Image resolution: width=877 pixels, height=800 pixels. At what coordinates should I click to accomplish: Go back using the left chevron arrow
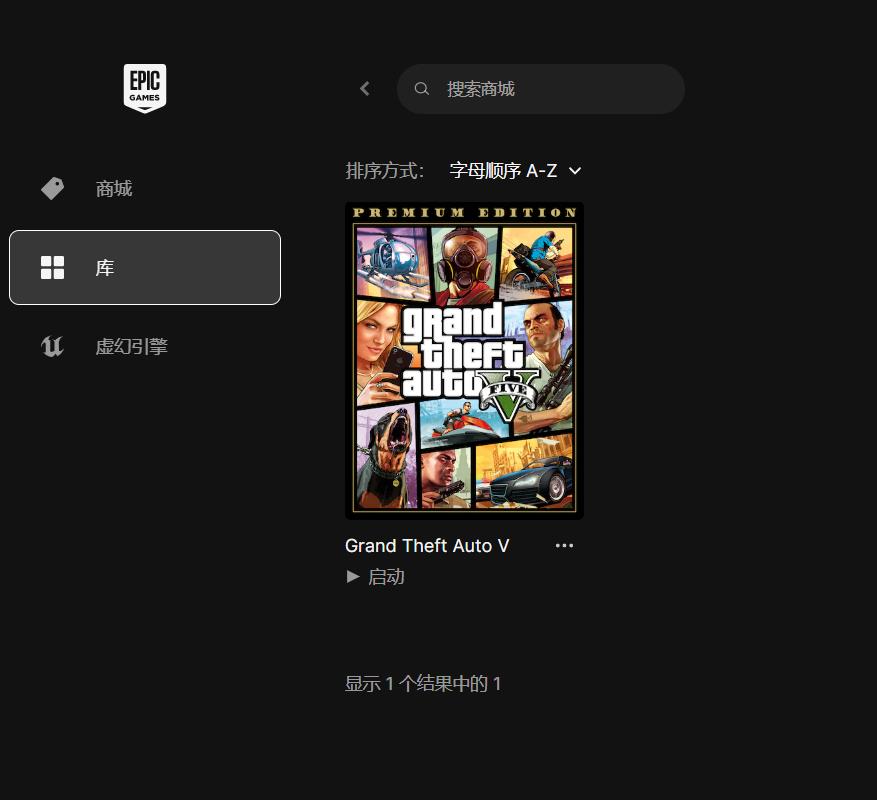[365, 89]
